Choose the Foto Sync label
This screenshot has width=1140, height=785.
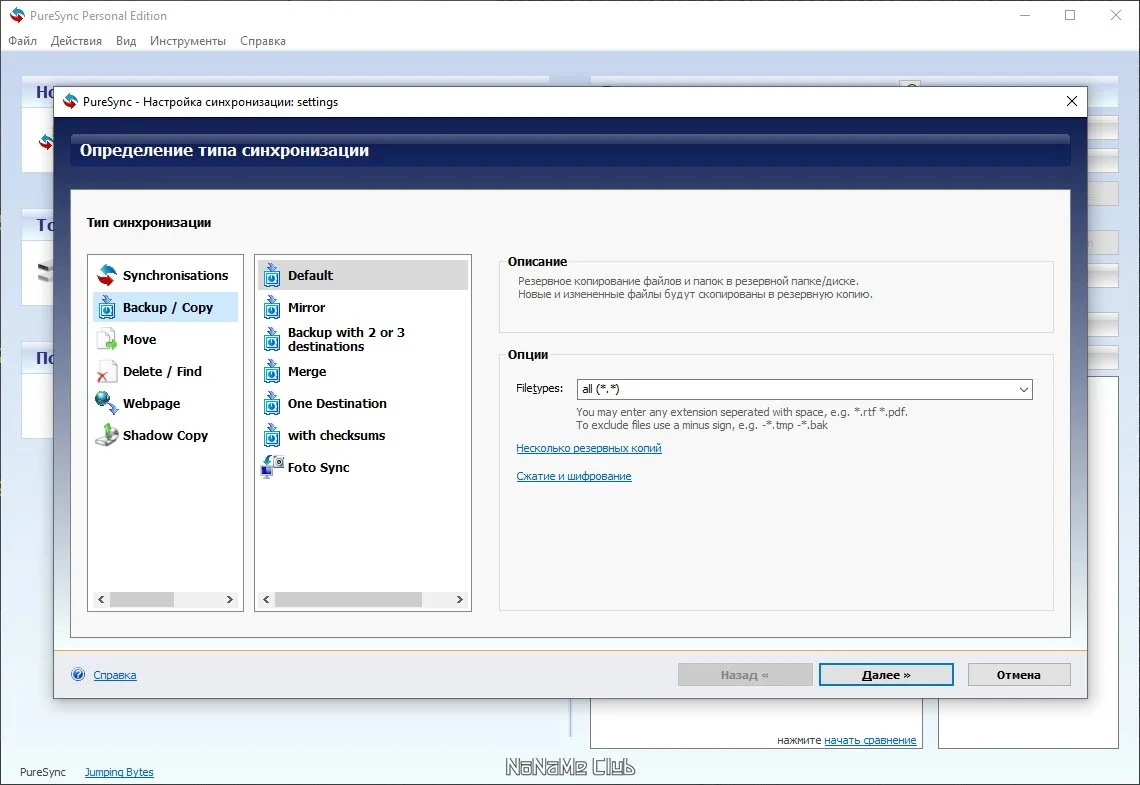pos(318,467)
